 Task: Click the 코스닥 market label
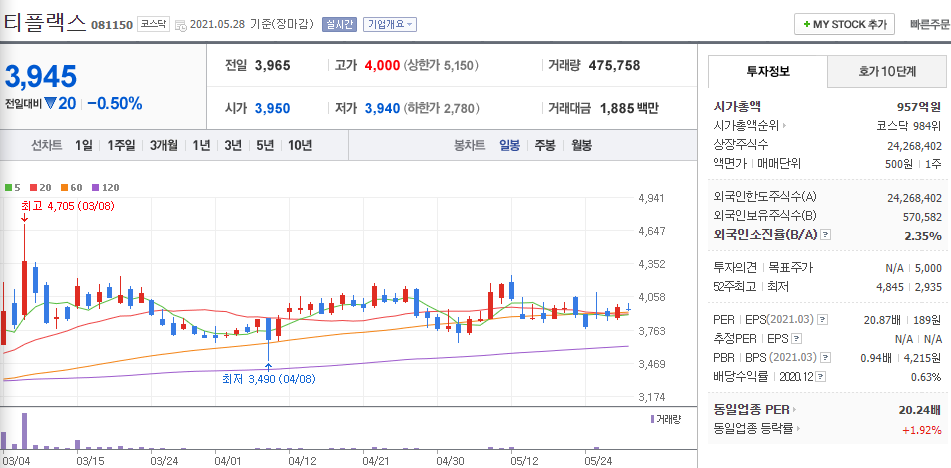153,24
